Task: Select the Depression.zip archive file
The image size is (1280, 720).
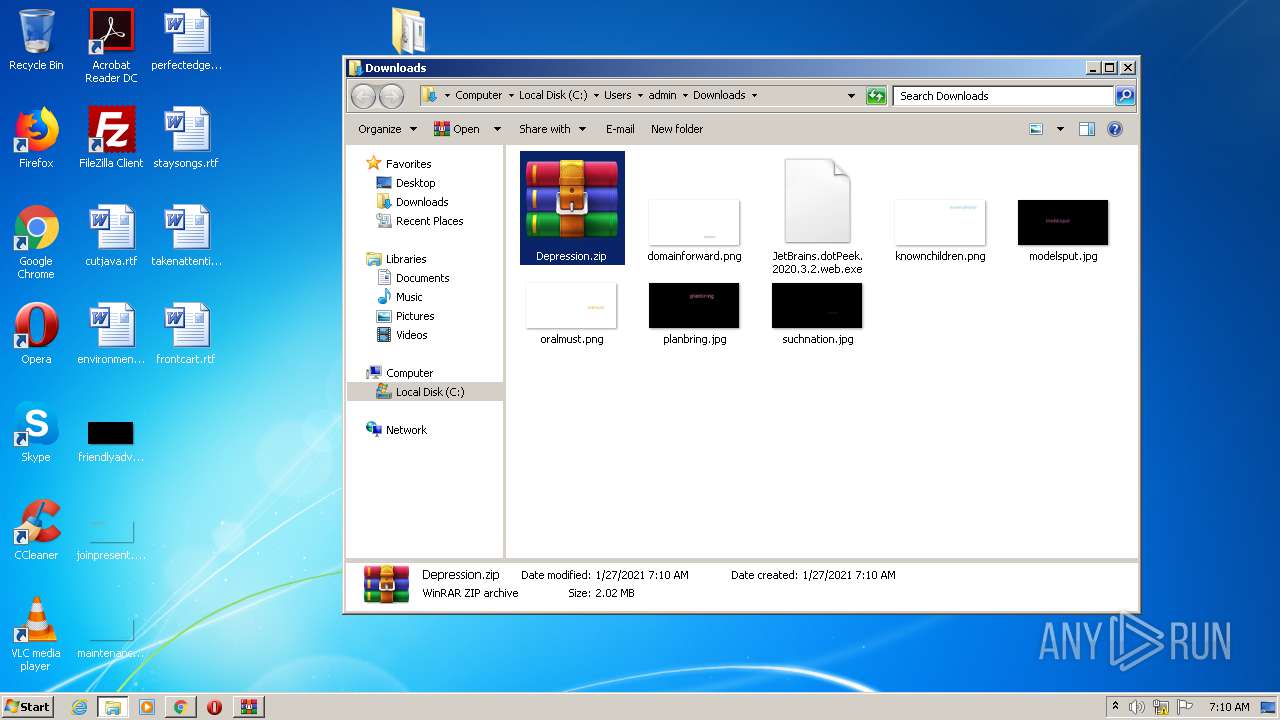Action: (x=572, y=208)
